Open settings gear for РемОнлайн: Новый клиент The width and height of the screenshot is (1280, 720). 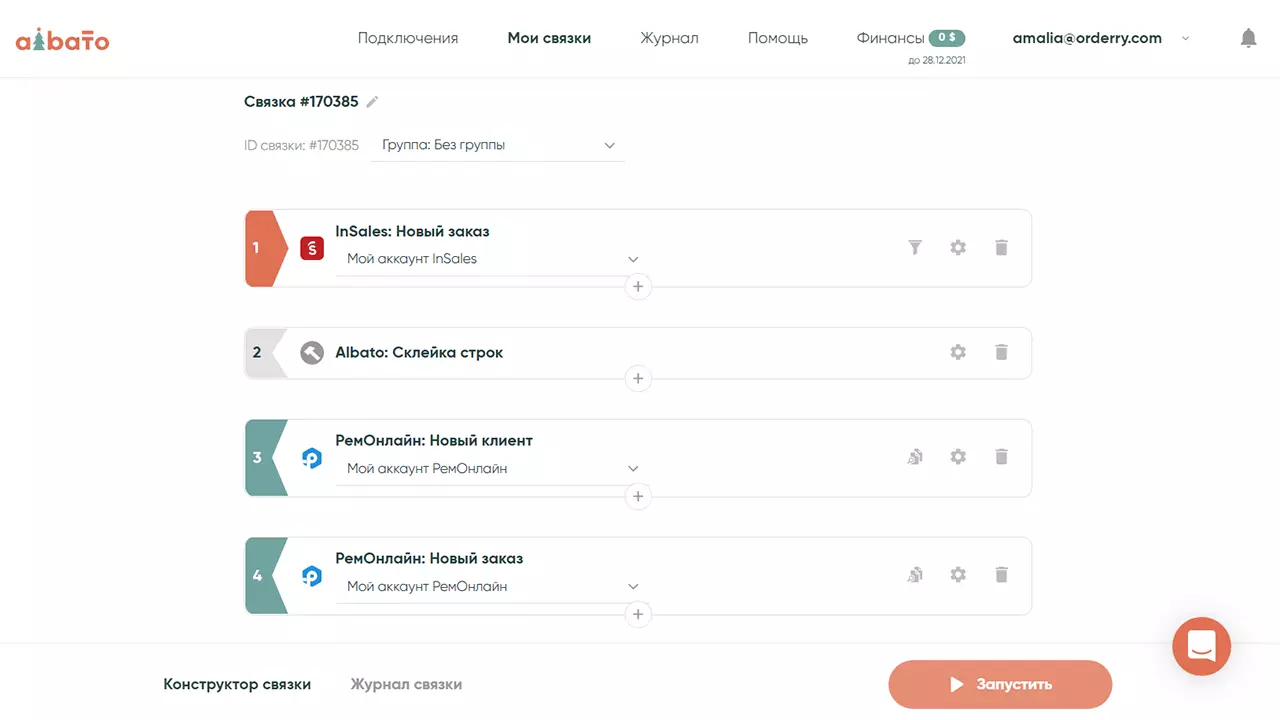click(958, 457)
